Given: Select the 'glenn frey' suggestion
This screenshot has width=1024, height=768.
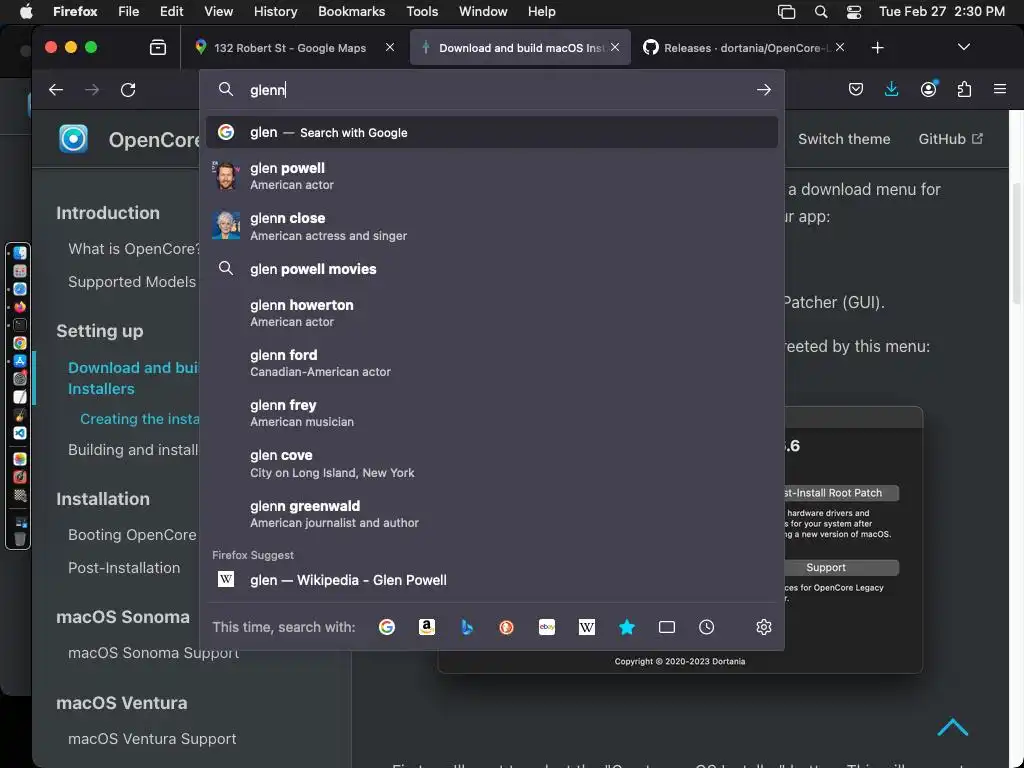Looking at the screenshot, I should (492, 413).
